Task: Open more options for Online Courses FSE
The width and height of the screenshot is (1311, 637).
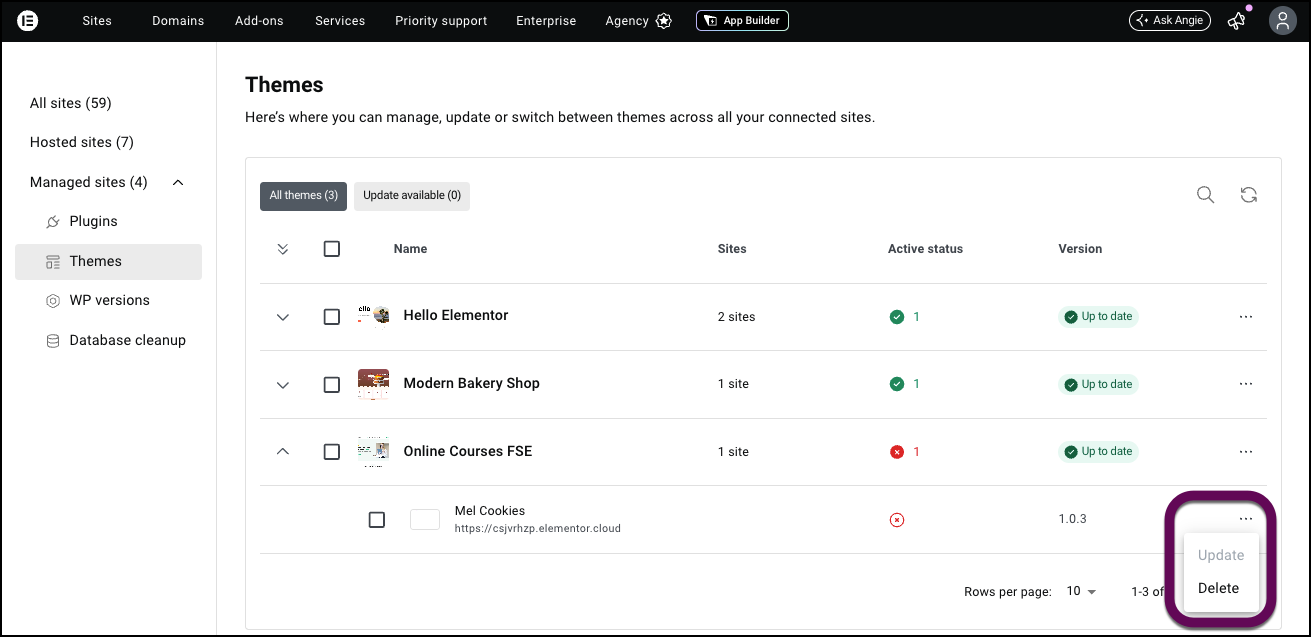Action: point(1246,452)
